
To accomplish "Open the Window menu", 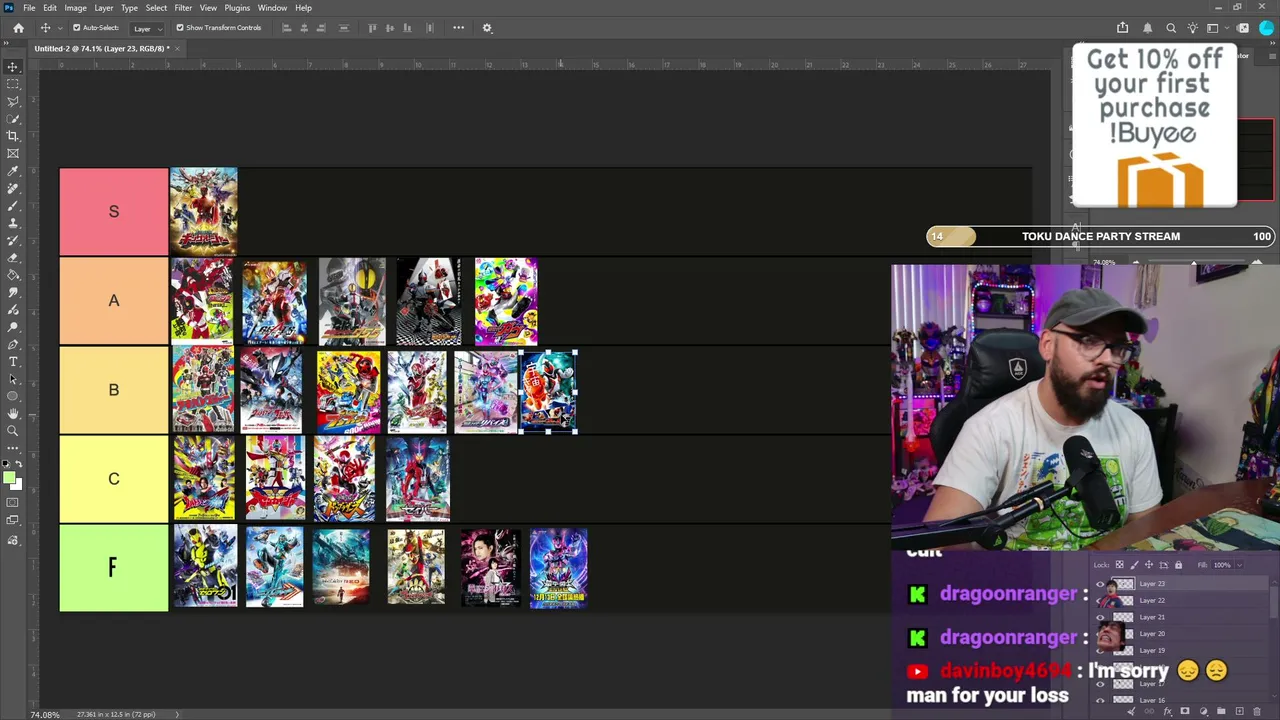I will [x=272, y=8].
